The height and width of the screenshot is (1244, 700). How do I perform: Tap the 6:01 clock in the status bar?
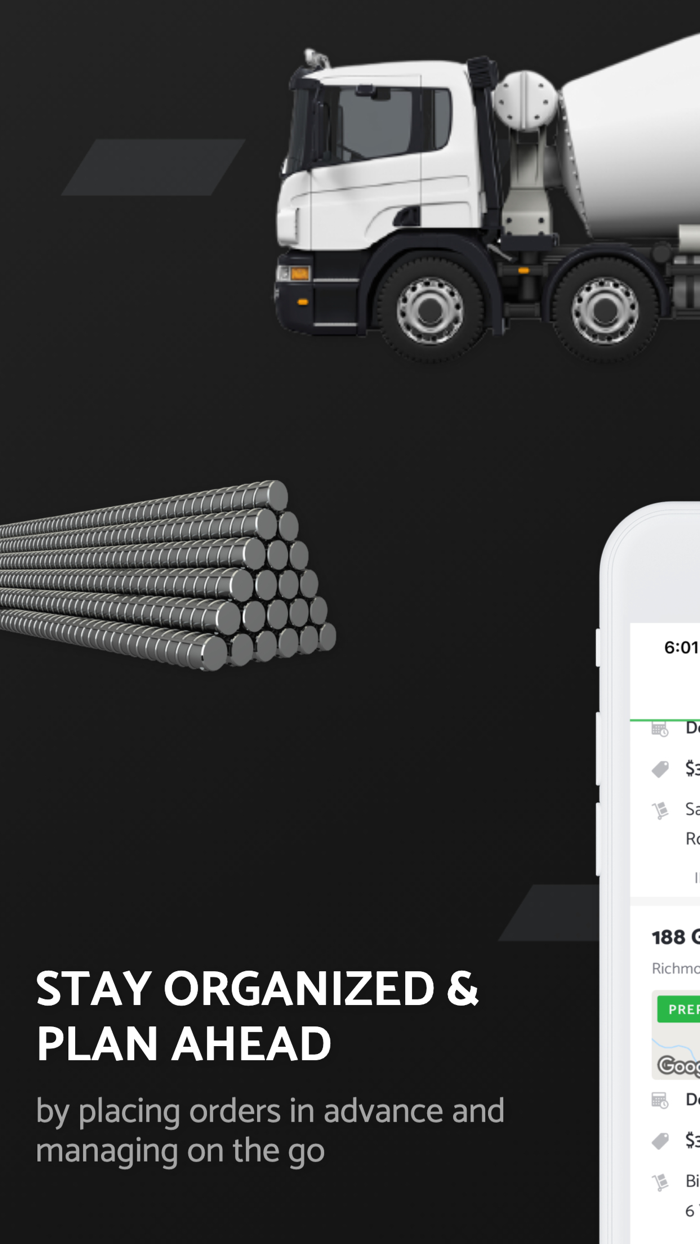click(x=681, y=647)
